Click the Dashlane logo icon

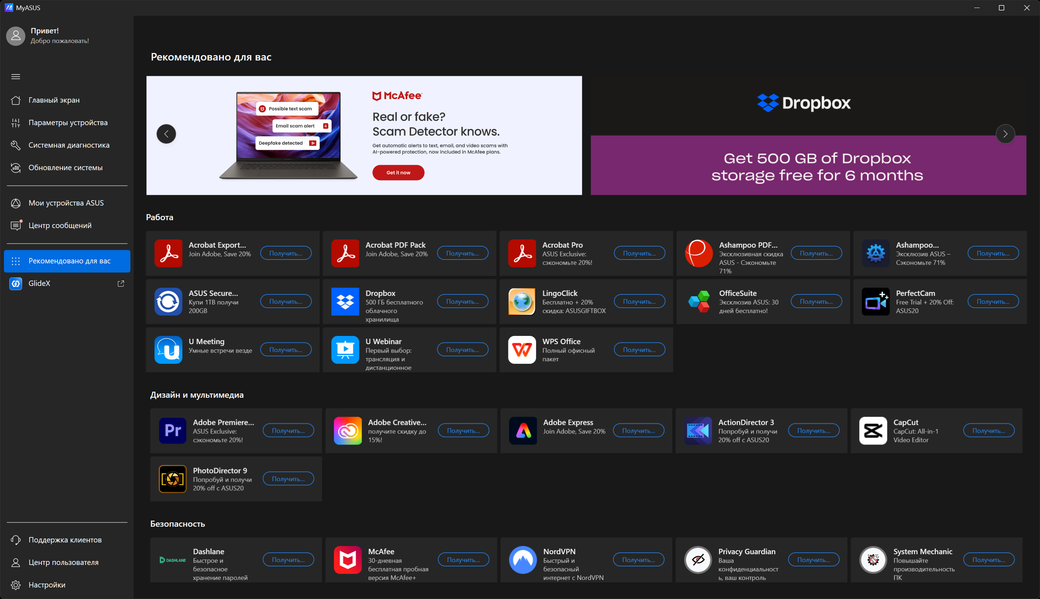click(172, 560)
